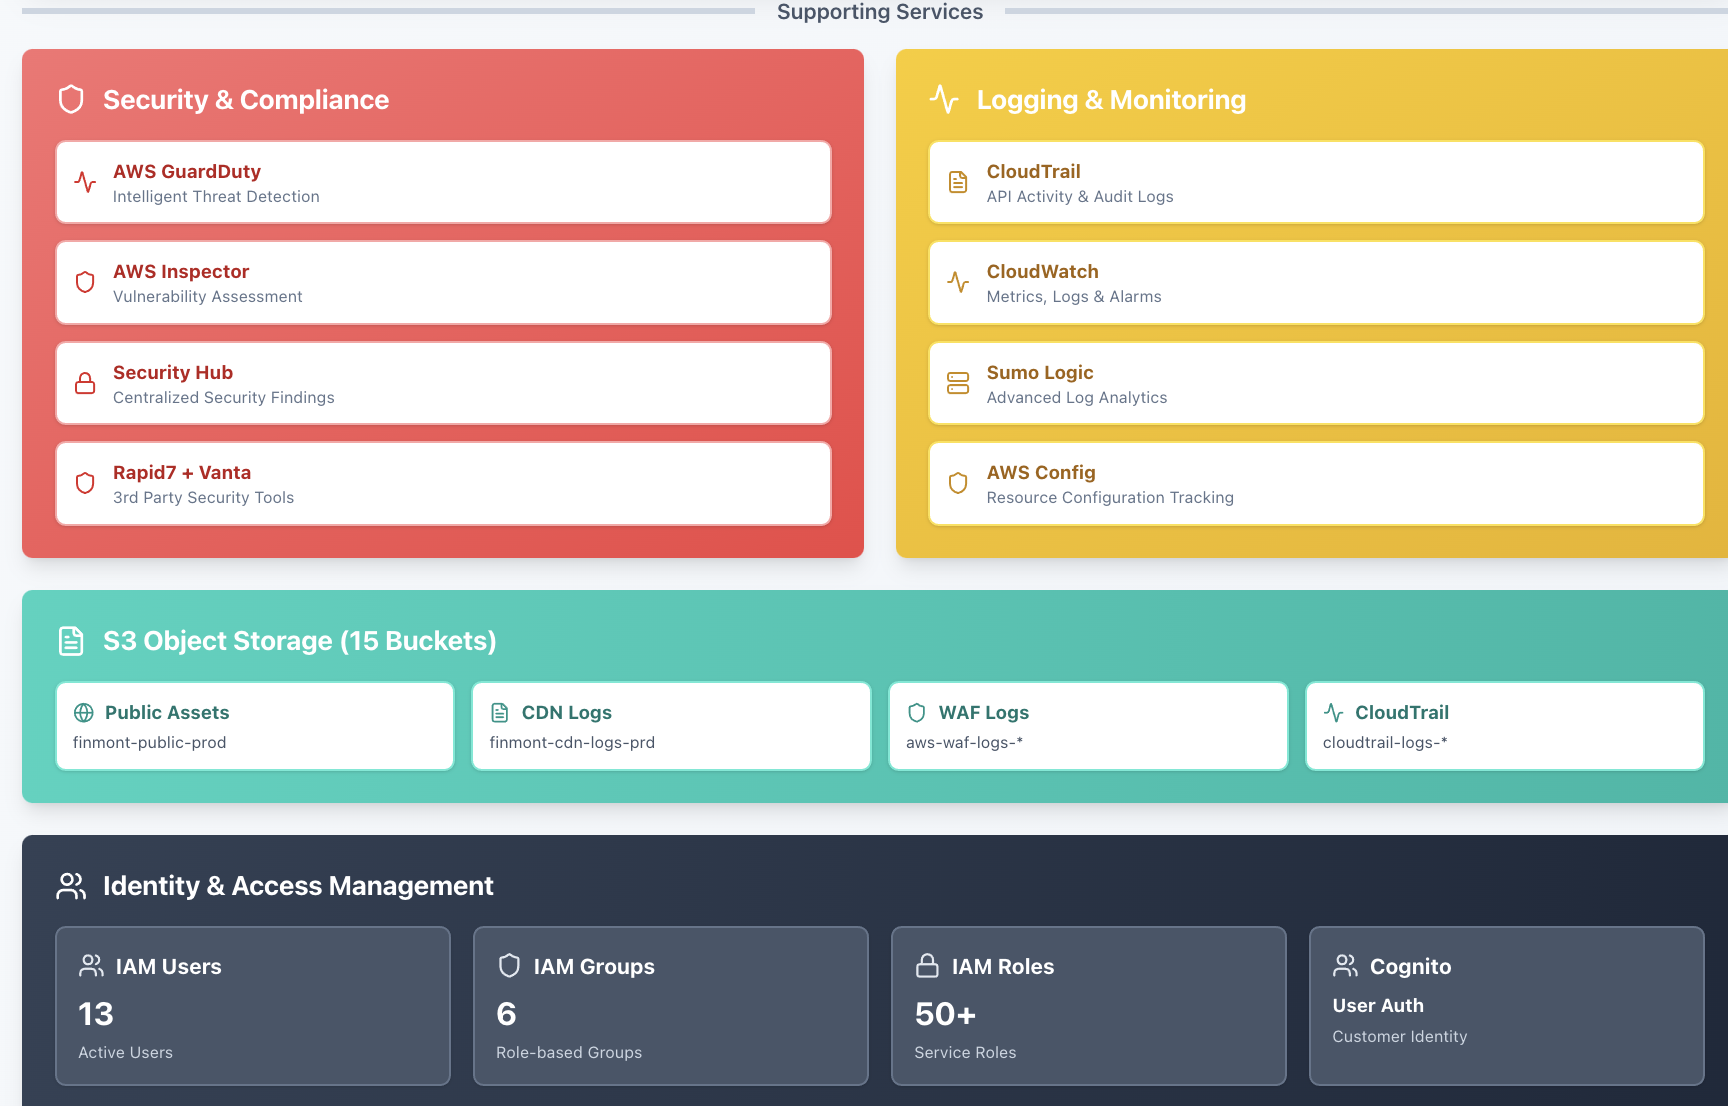This screenshot has width=1728, height=1106.
Task: Click the Supporting Services heading
Action: pos(880,12)
